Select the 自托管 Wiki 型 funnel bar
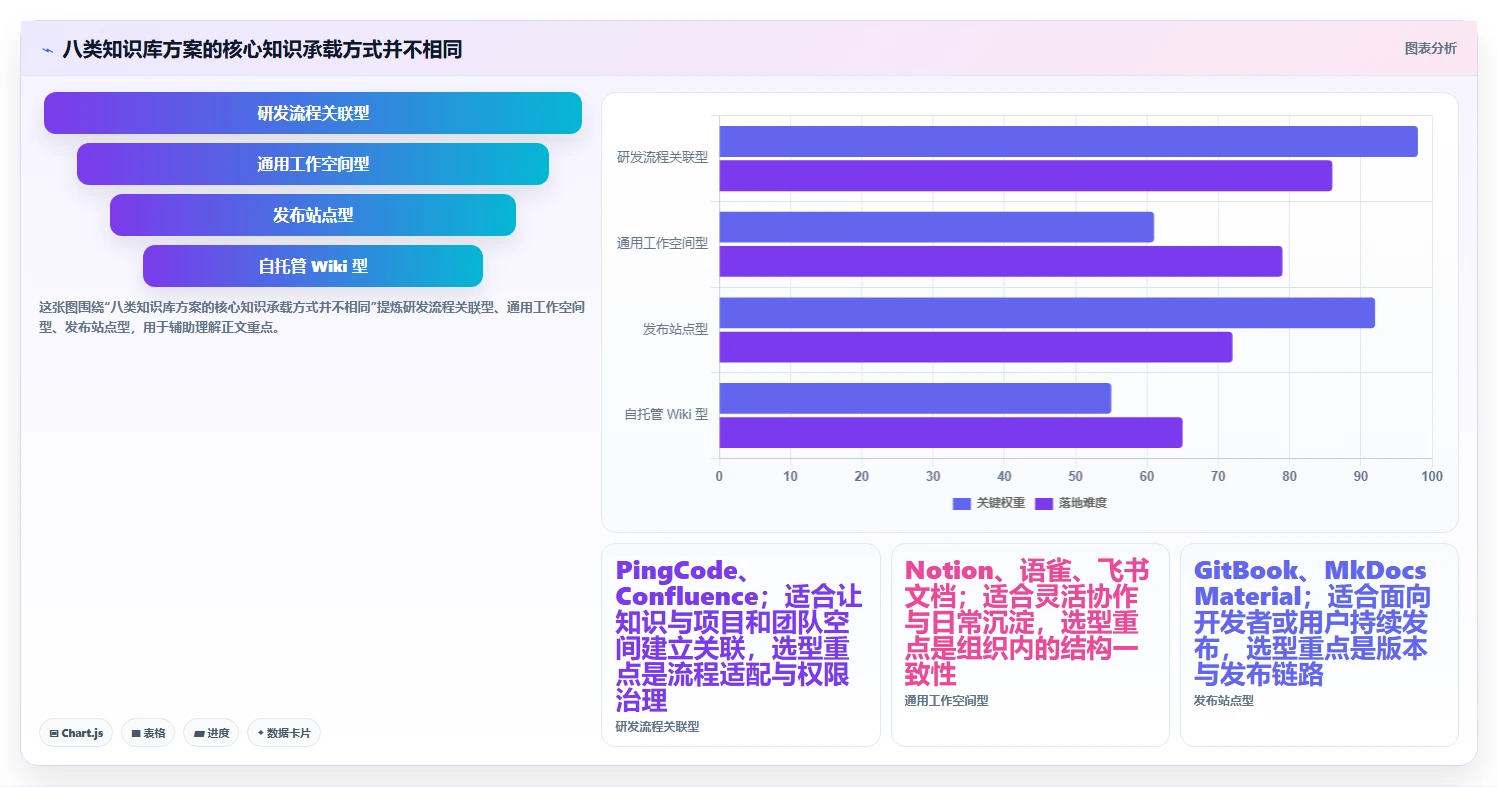1498x787 pixels. pyautogui.click(x=313, y=266)
